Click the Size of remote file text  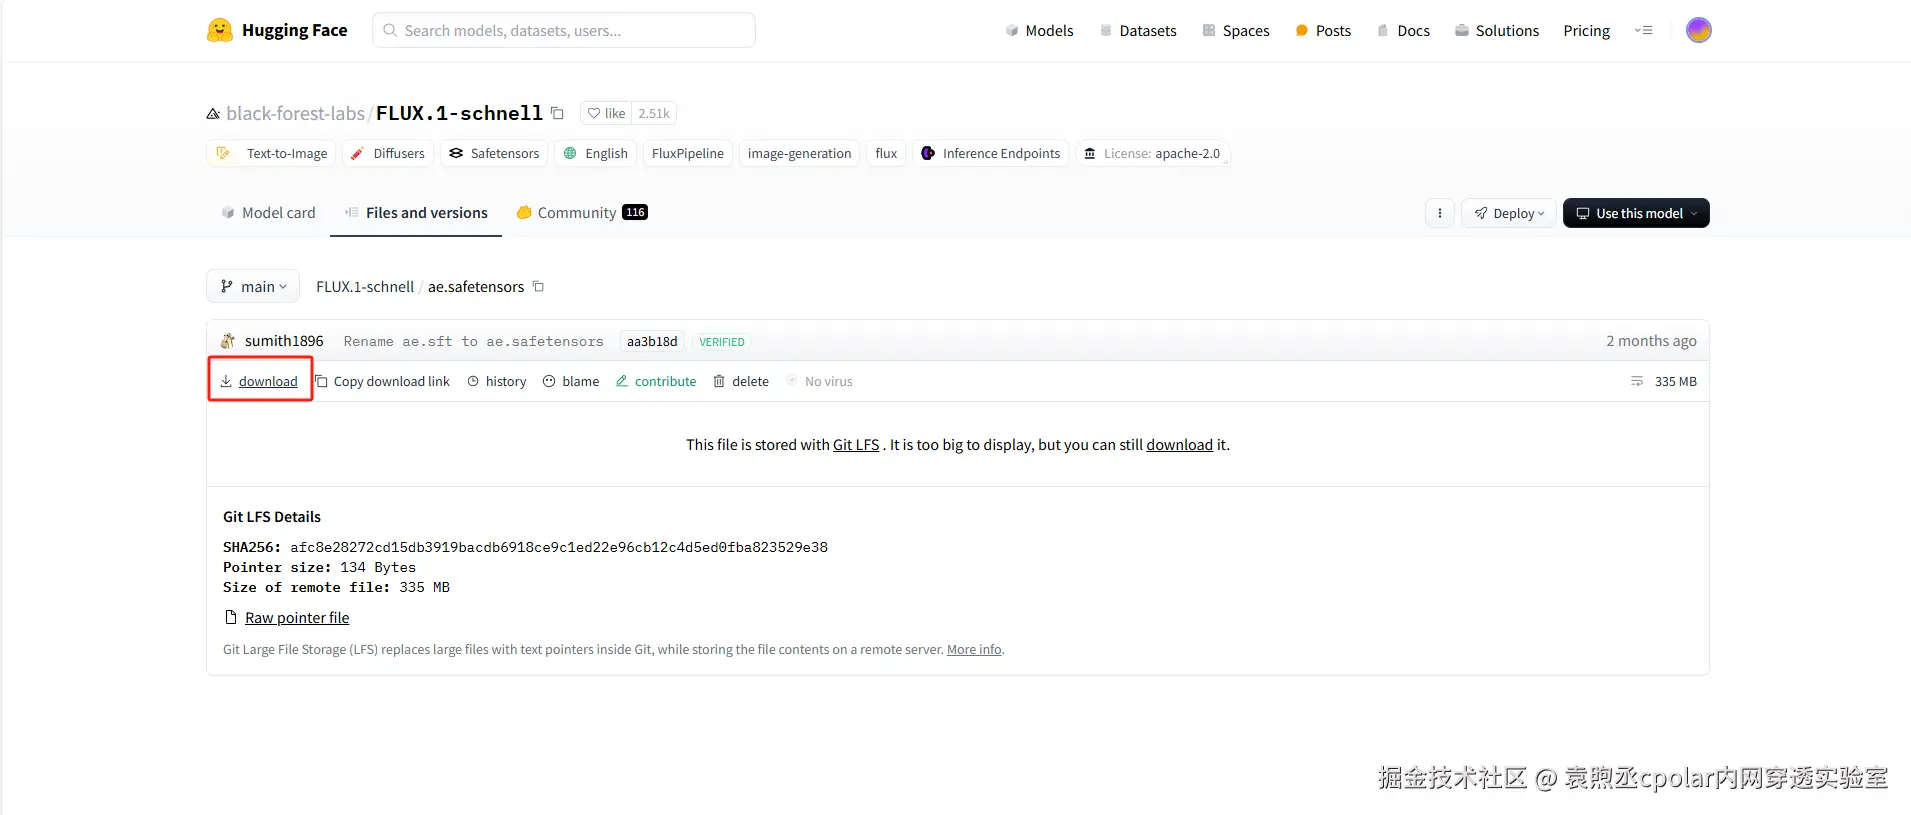(336, 587)
